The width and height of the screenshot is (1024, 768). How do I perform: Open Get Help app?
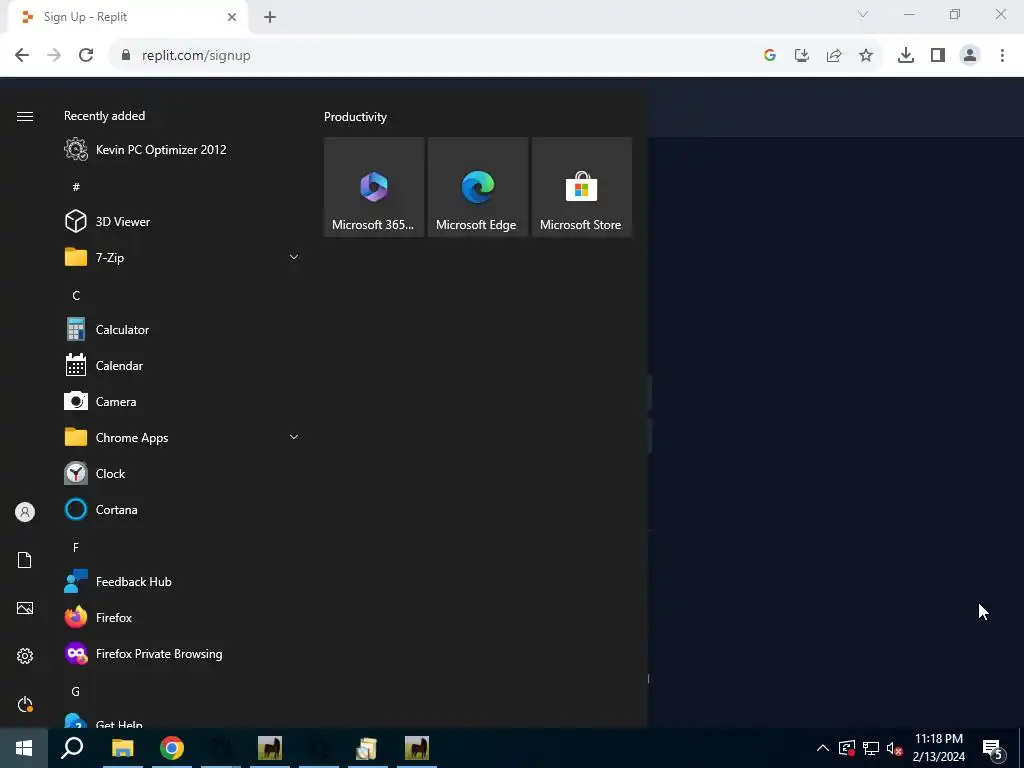click(180, 721)
